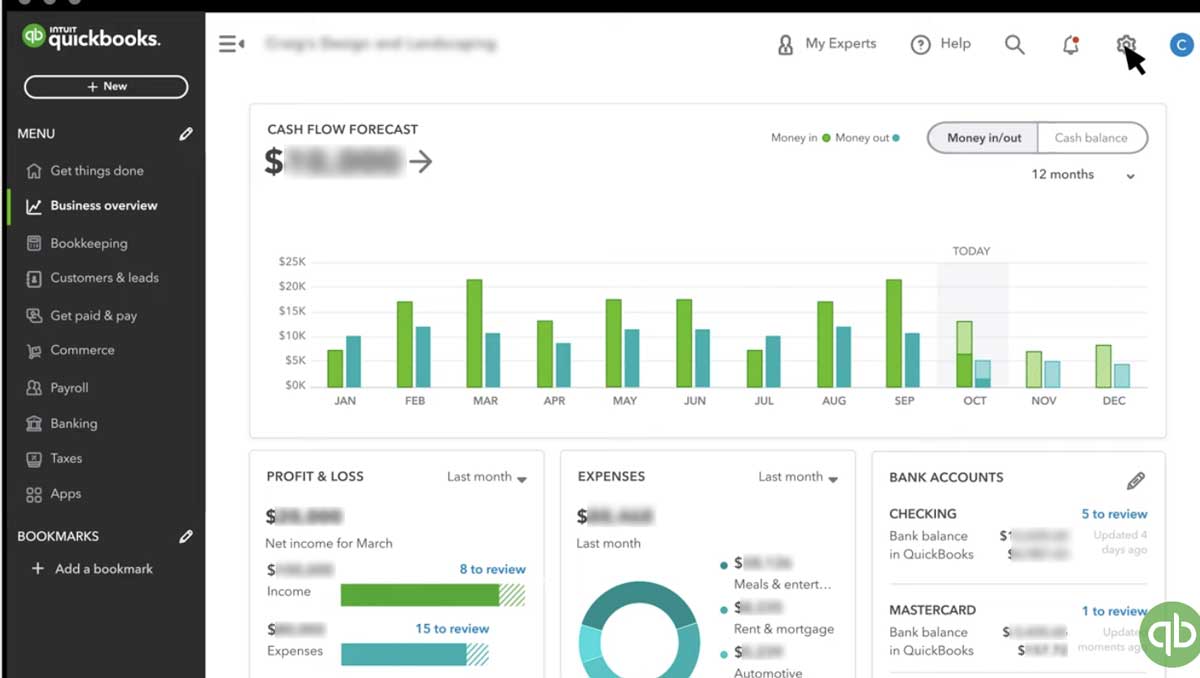Image resolution: width=1200 pixels, height=678 pixels.
Task: Open the Bookkeeping menu item
Action: pyautogui.click(x=88, y=243)
